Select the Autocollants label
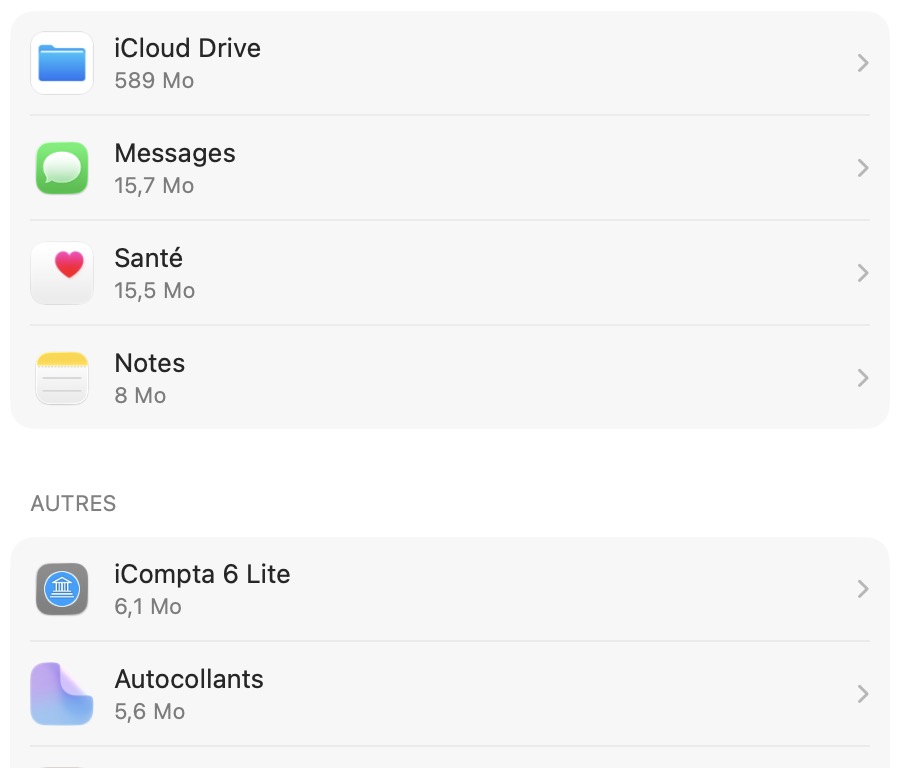898x768 pixels. click(189, 679)
